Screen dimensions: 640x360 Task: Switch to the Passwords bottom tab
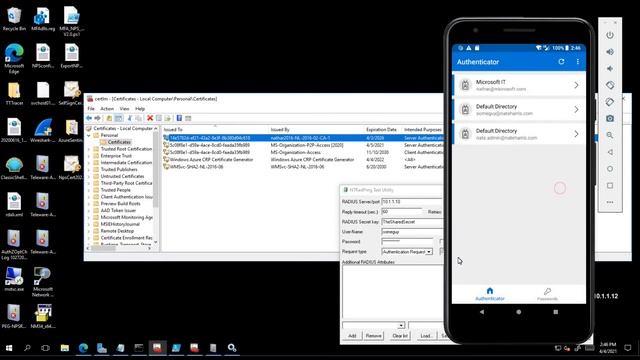click(547, 294)
